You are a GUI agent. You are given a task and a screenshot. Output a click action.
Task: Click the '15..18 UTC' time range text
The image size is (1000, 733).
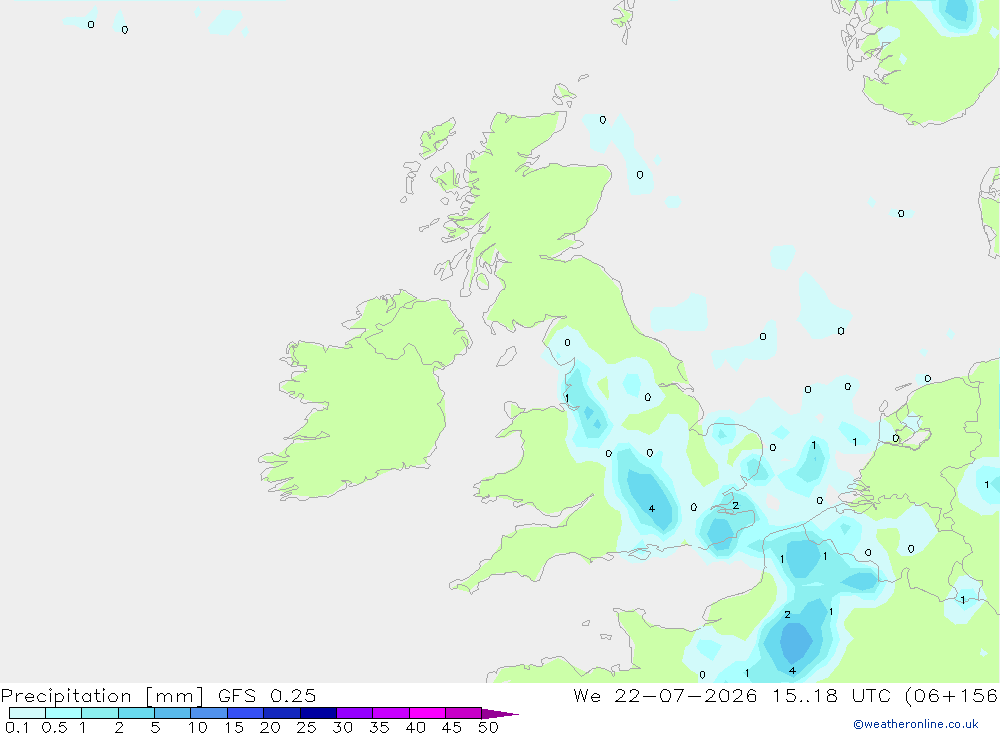tap(831, 696)
